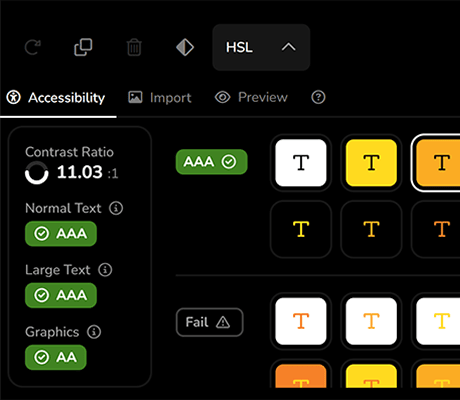Click the redo arrow icon
This screenshot has height=400, width=460.
coord(33,47)
